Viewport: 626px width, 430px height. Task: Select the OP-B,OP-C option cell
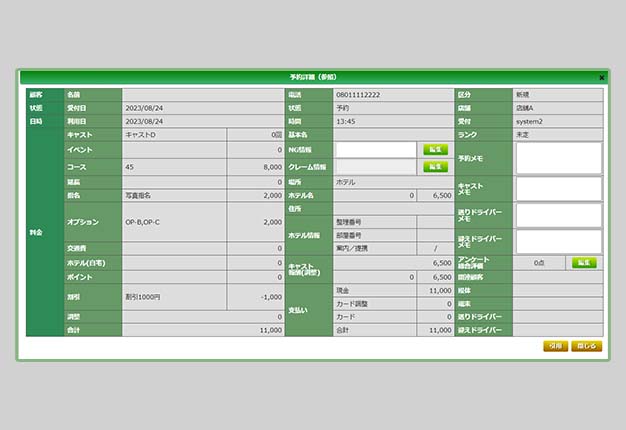[174, 222]
